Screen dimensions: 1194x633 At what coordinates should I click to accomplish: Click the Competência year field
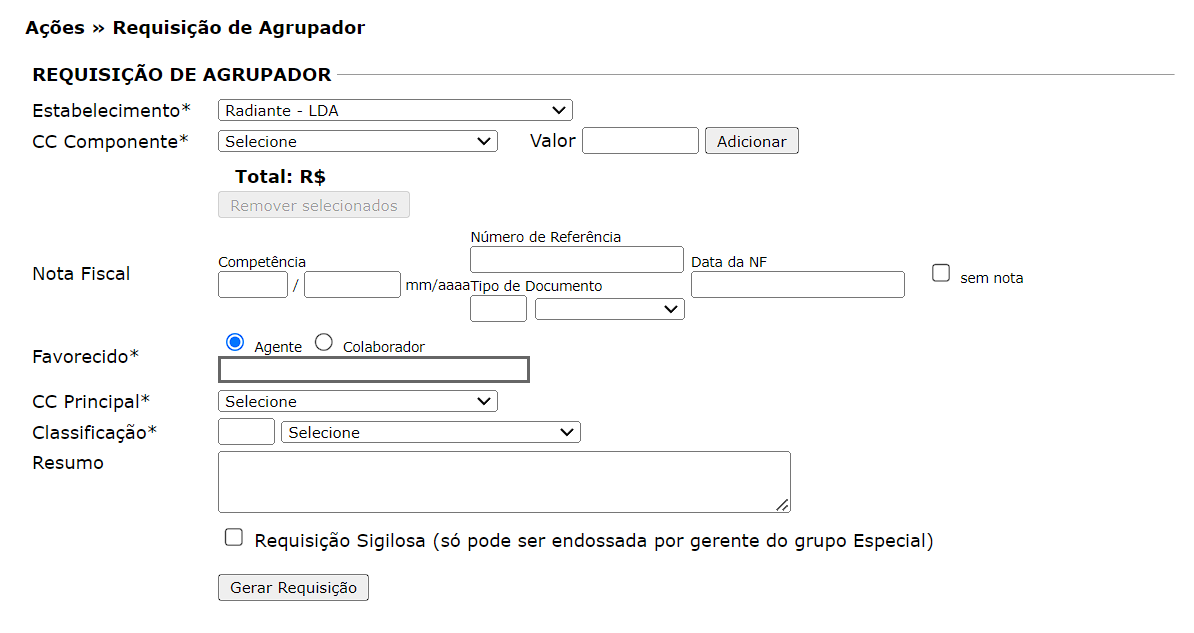352,285
